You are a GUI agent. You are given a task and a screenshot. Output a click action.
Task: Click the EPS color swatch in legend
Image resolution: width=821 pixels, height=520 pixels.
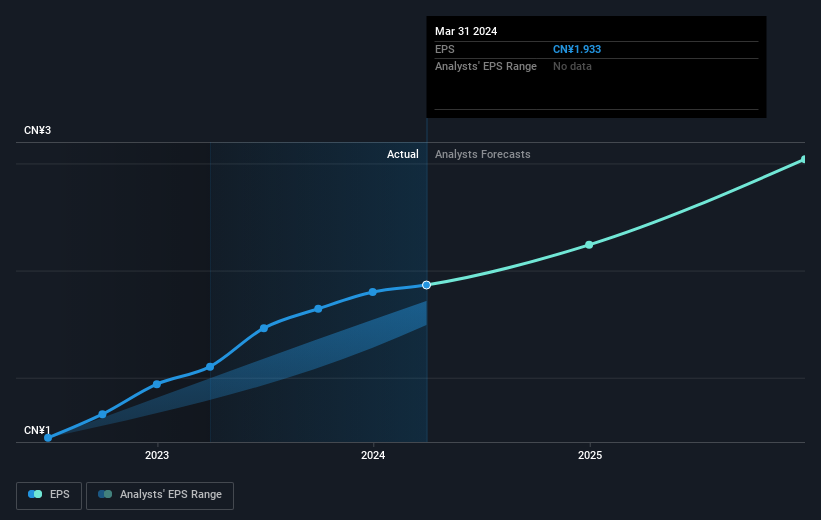[35, 494]
